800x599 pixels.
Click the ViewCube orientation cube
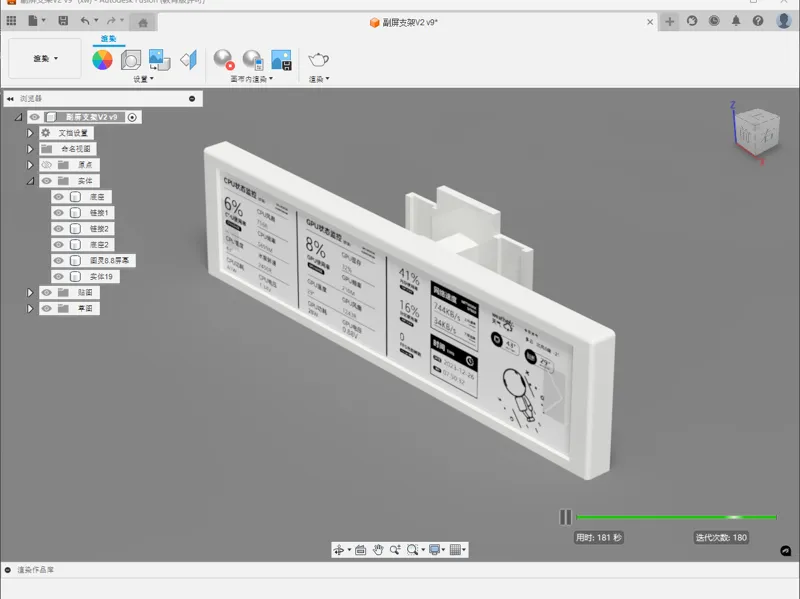(757, 132)
